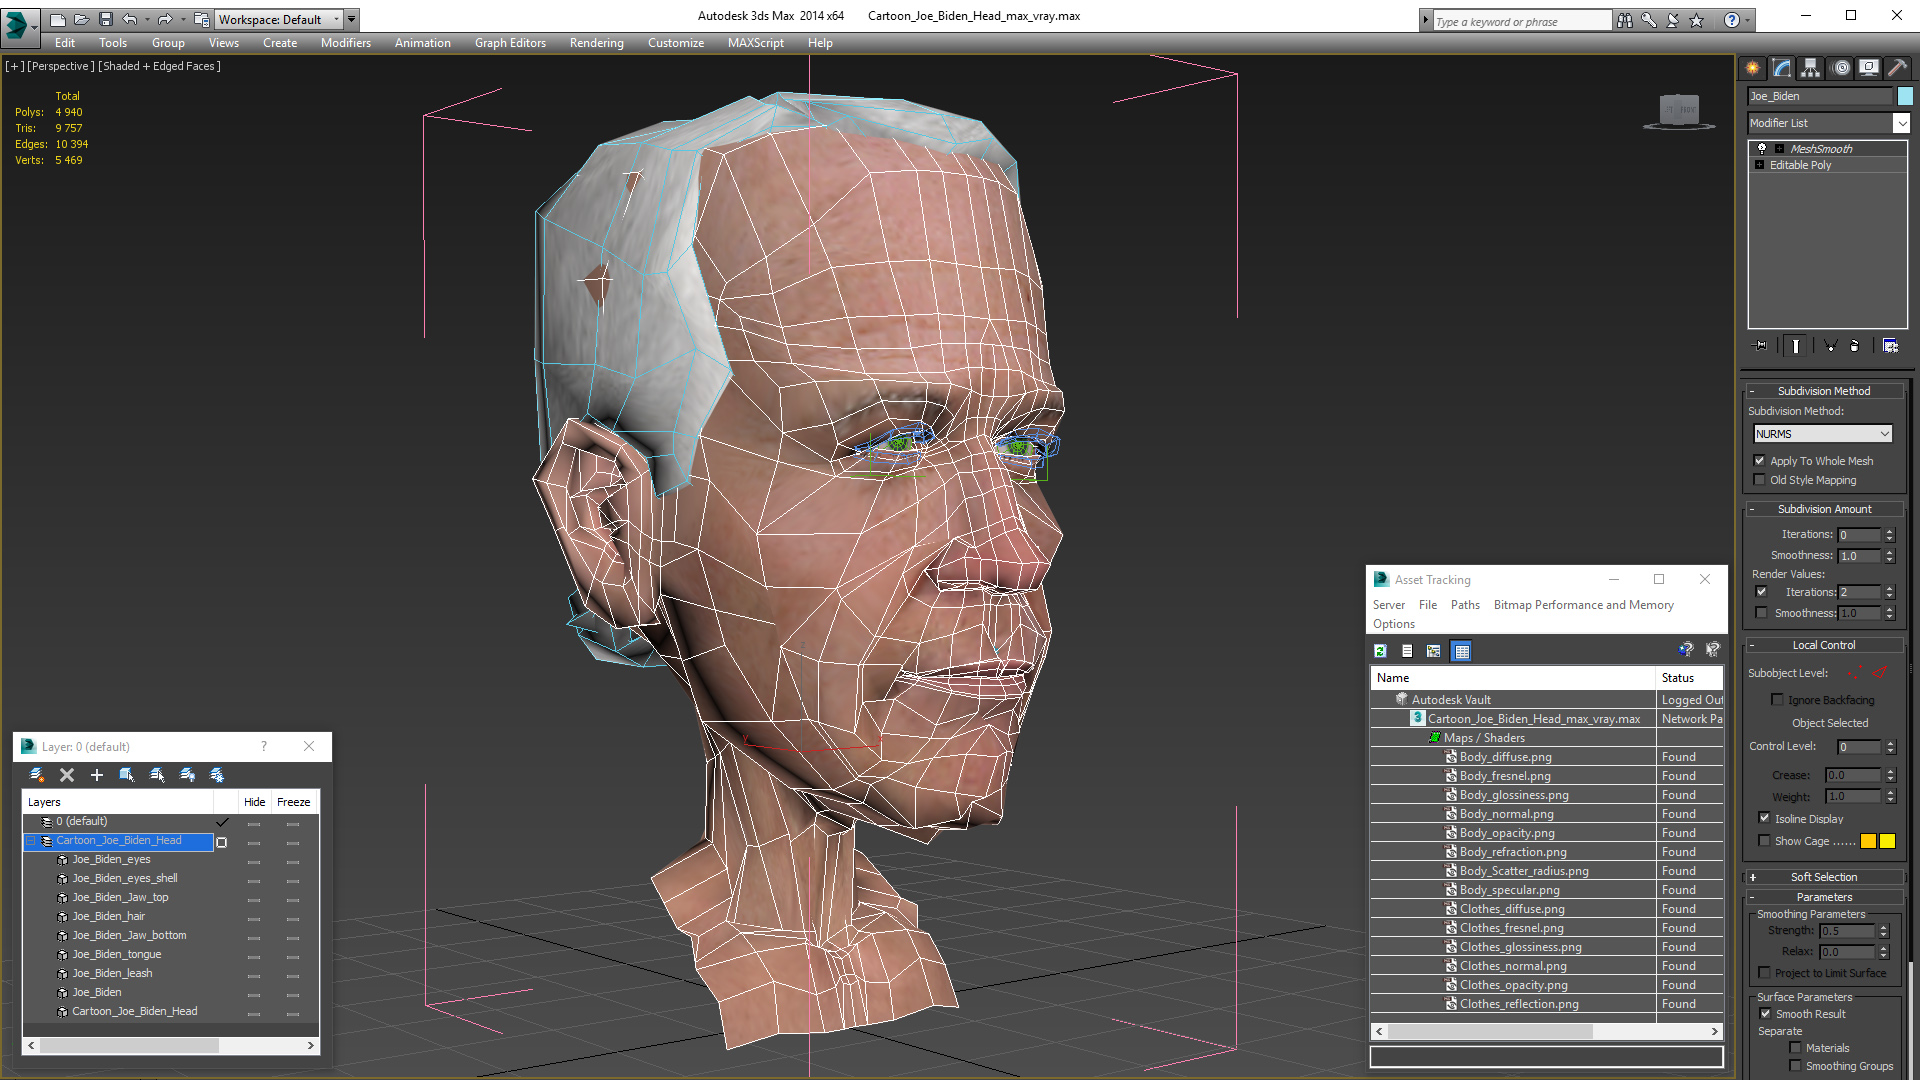The height and width of the screenshot is (1080, 1920).
Task: Click the InfoCenter search binoculars icon
Action: click(1625, 20)
